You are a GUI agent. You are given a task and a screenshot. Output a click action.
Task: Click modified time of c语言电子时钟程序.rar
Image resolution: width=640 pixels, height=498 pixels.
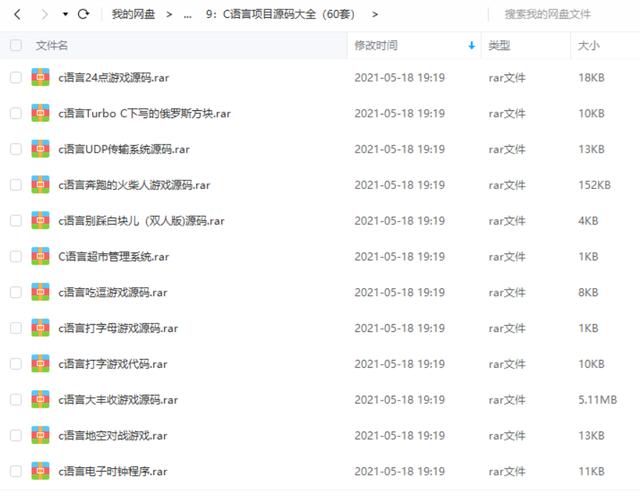click(400, 471)
